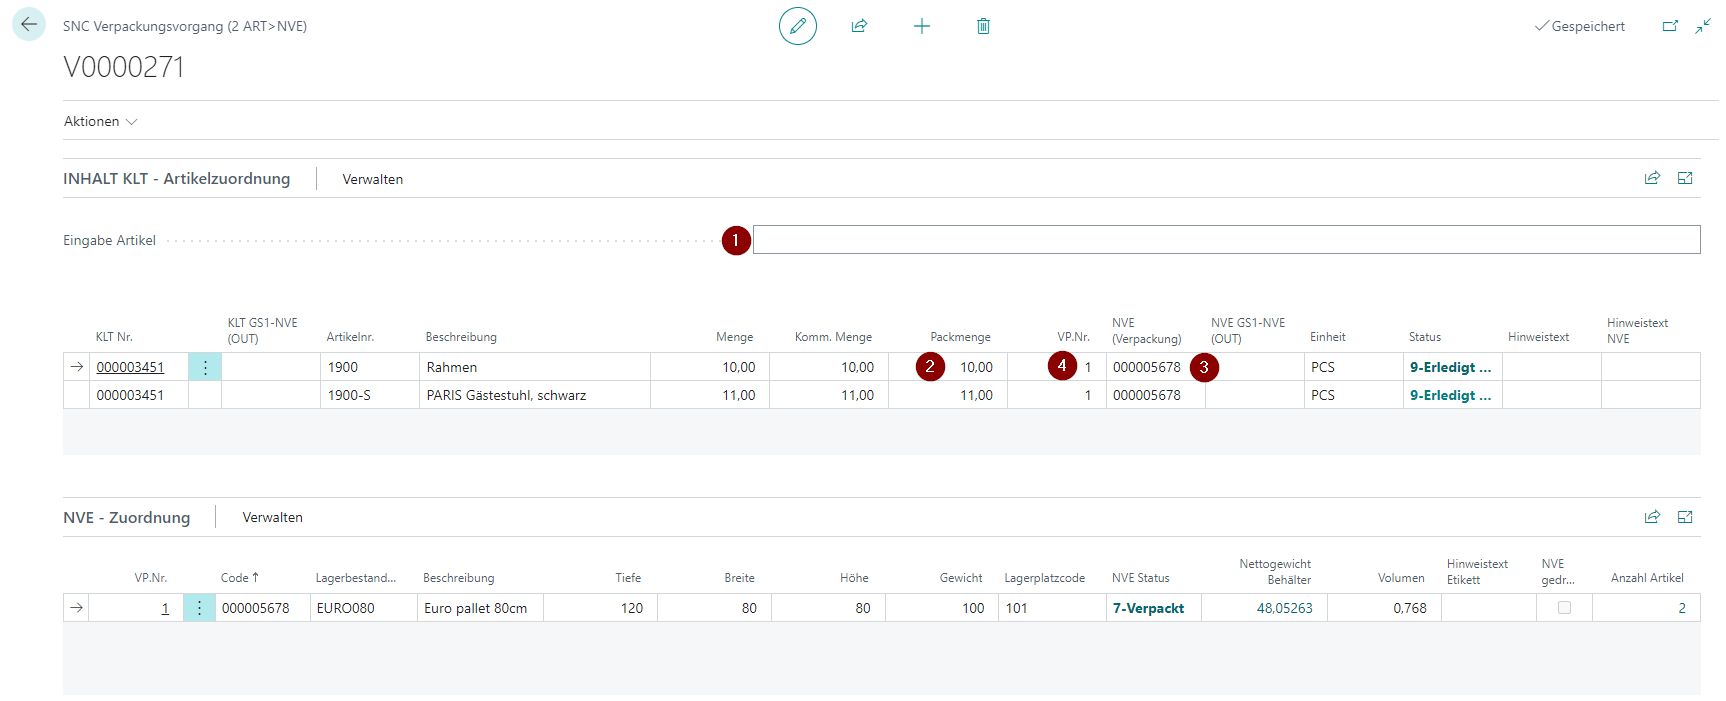Toggle NVE gedruckt checkbox for 000005678
The width and height of the screenshot is (1726, 701).
[1564, 608]
